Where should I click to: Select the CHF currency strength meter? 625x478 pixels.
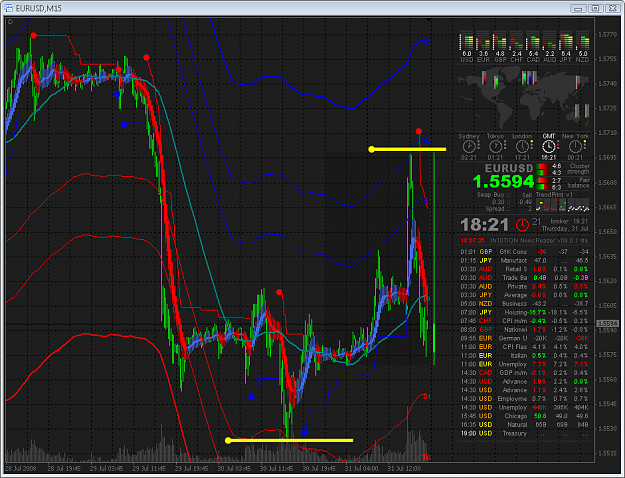coord(516,47)
